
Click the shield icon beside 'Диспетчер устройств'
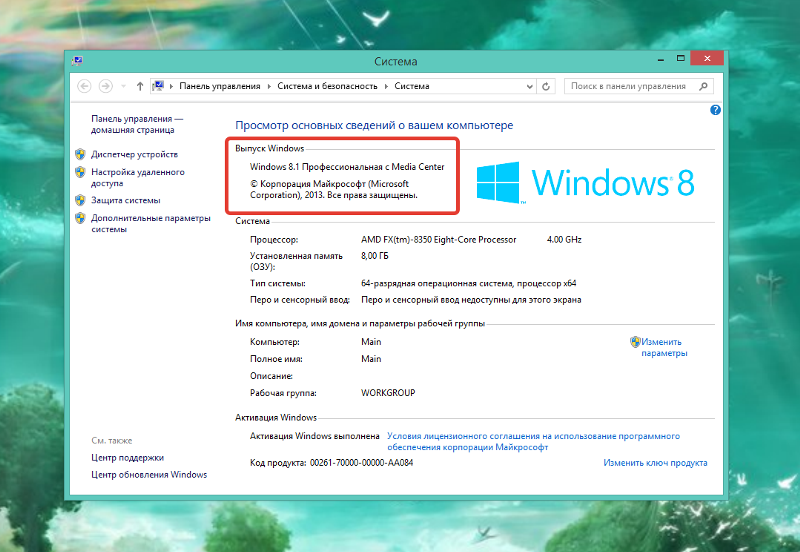[x=80, y=154]
